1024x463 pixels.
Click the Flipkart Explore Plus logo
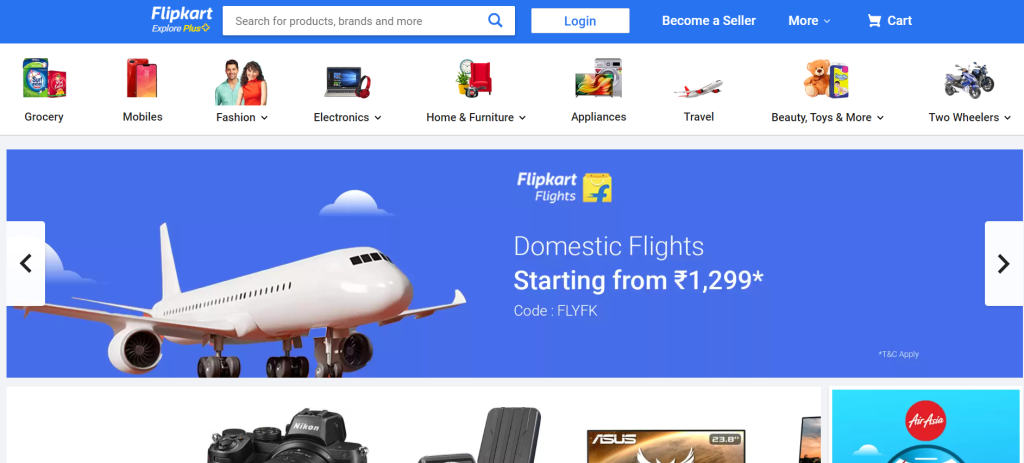(182, 20)
